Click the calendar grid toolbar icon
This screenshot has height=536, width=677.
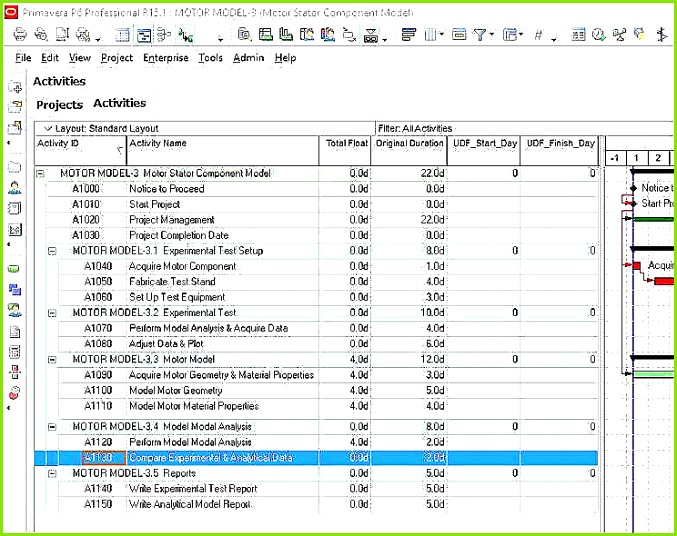tap(578, 34)
